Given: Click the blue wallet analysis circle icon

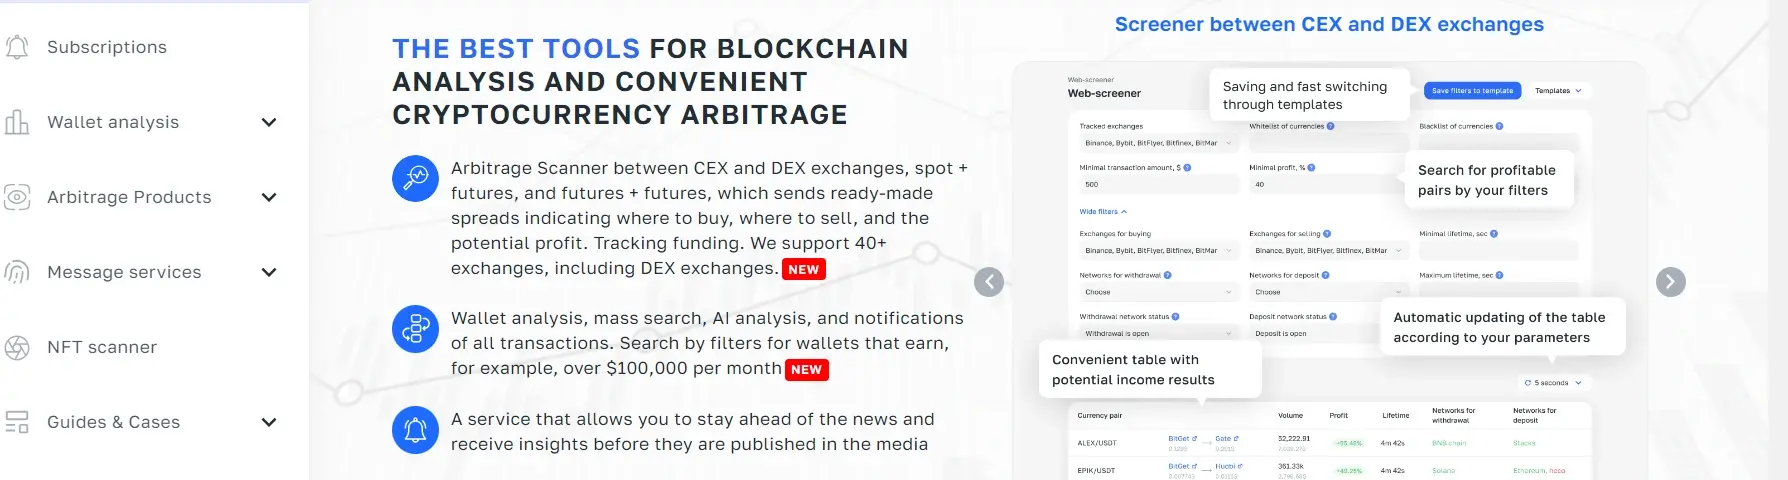Looking at the screenshot, I should 415,329.
